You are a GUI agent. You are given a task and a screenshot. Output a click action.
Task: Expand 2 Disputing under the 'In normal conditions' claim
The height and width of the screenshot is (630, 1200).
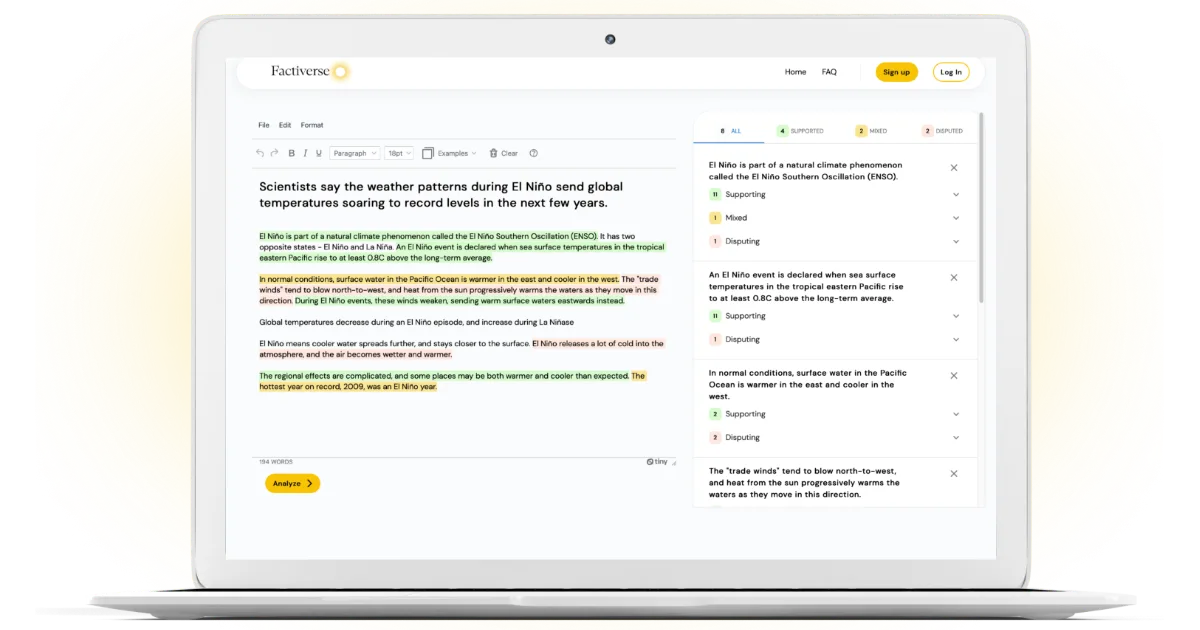pyautogui.click(x=834, y=437)
